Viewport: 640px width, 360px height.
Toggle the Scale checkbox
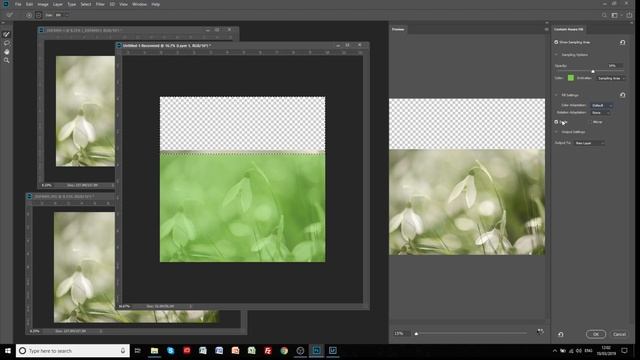tap(556, 122)
